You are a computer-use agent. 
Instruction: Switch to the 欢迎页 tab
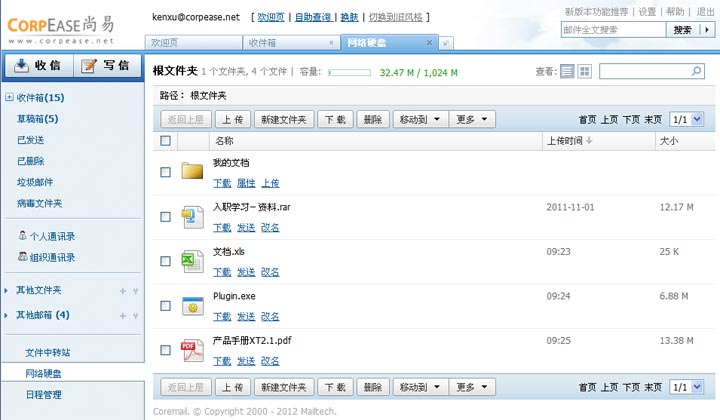(x=194, y=43)
